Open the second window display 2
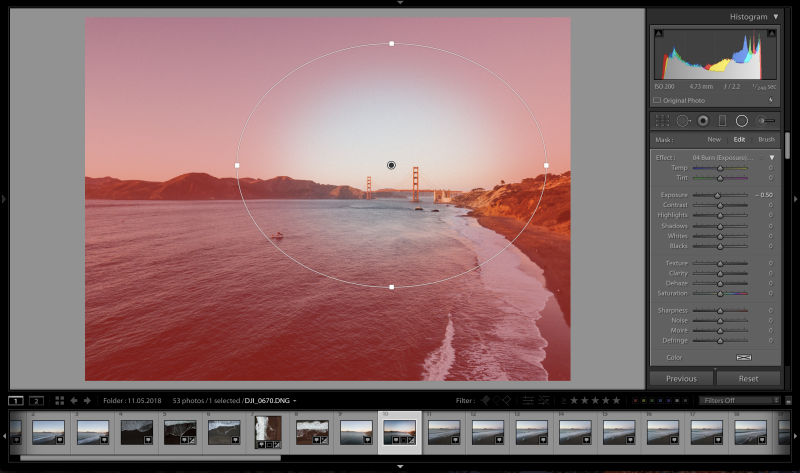The height and width of the screenshot is (473, 800). click(36, 401)
